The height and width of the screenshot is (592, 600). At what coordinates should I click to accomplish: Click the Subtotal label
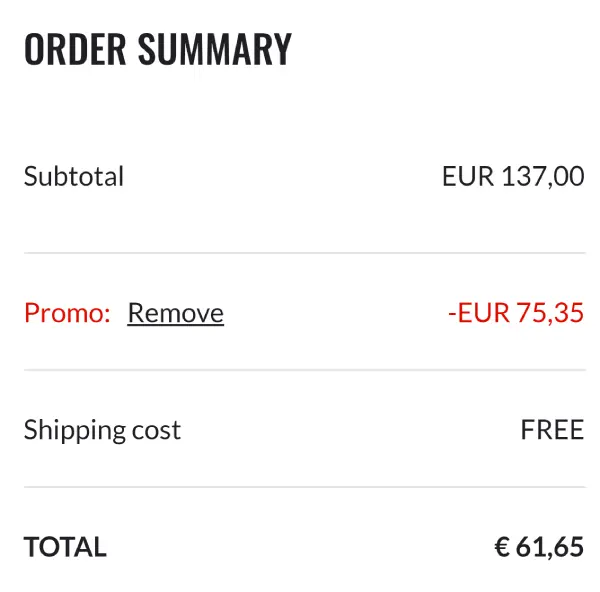pyautogui.click(x=74, y=176)
